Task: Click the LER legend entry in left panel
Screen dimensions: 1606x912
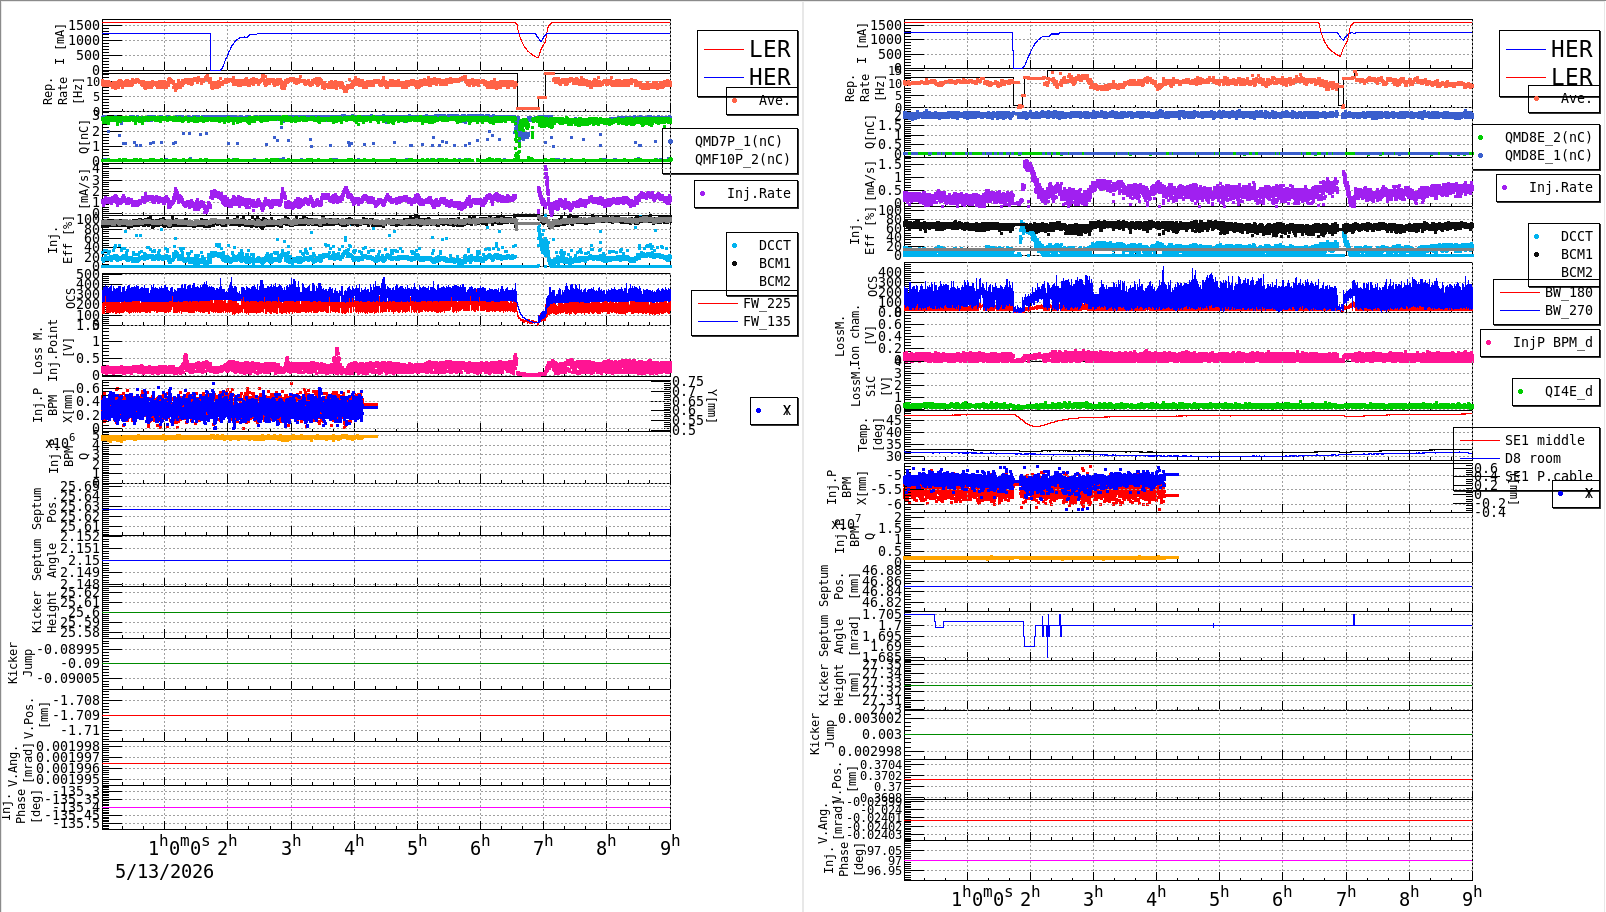Action: coord(769,49)
